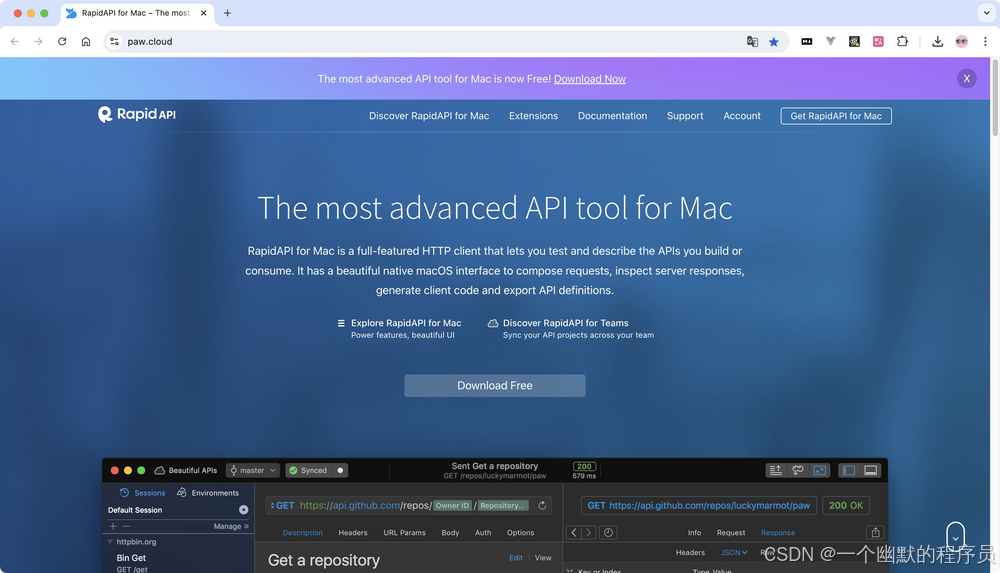Click the previous response arrow

[573, 532]
